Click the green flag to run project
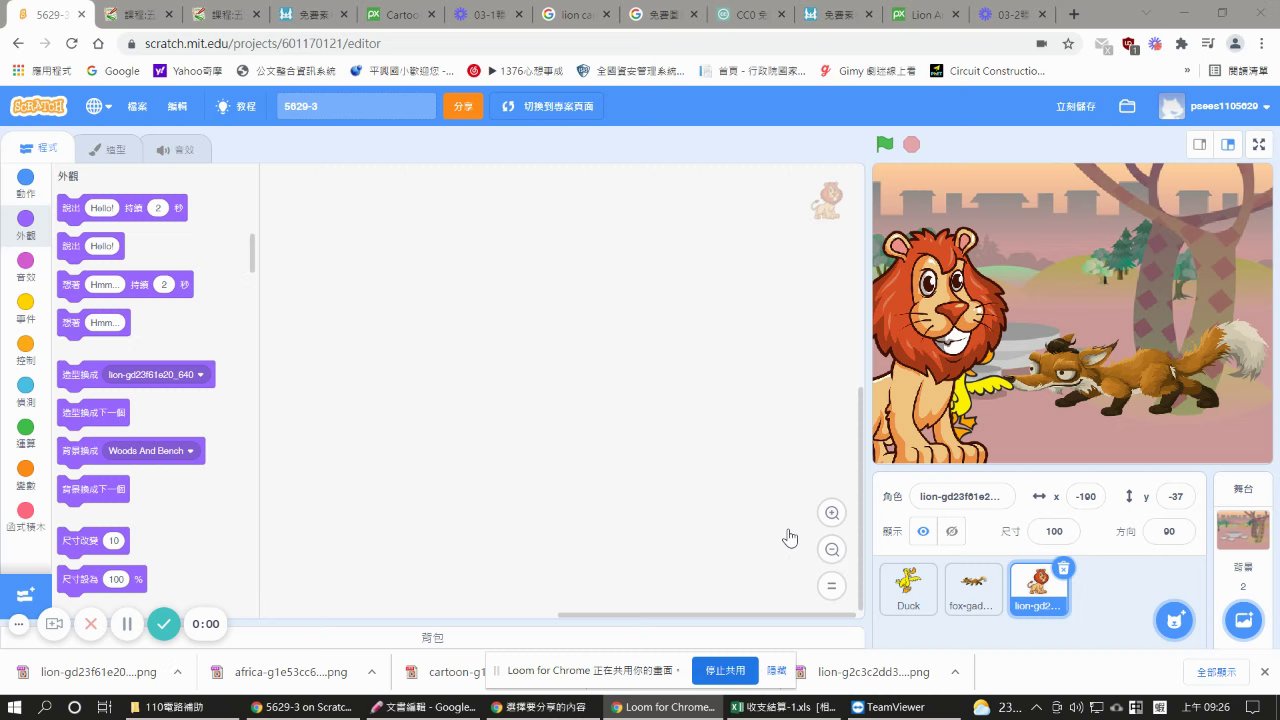 click(884, 144)
